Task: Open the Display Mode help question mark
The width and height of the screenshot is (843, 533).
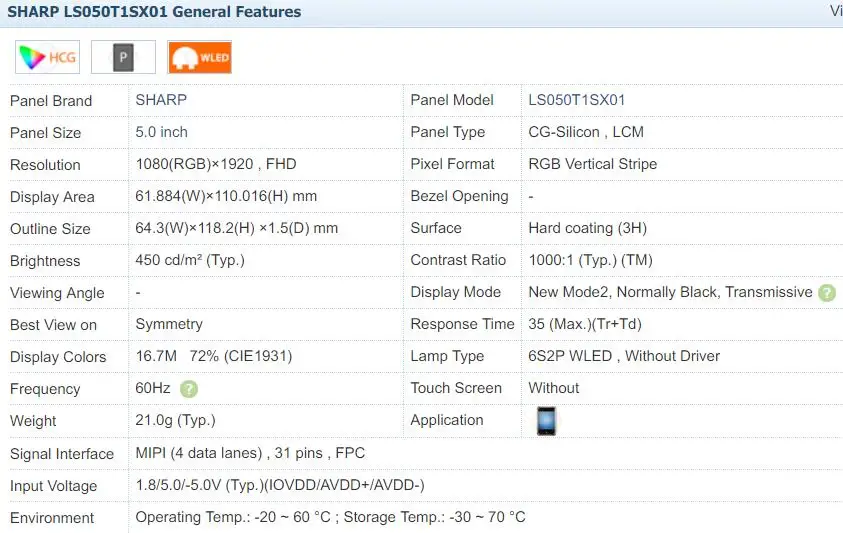Action: click(x=827, y=293)
